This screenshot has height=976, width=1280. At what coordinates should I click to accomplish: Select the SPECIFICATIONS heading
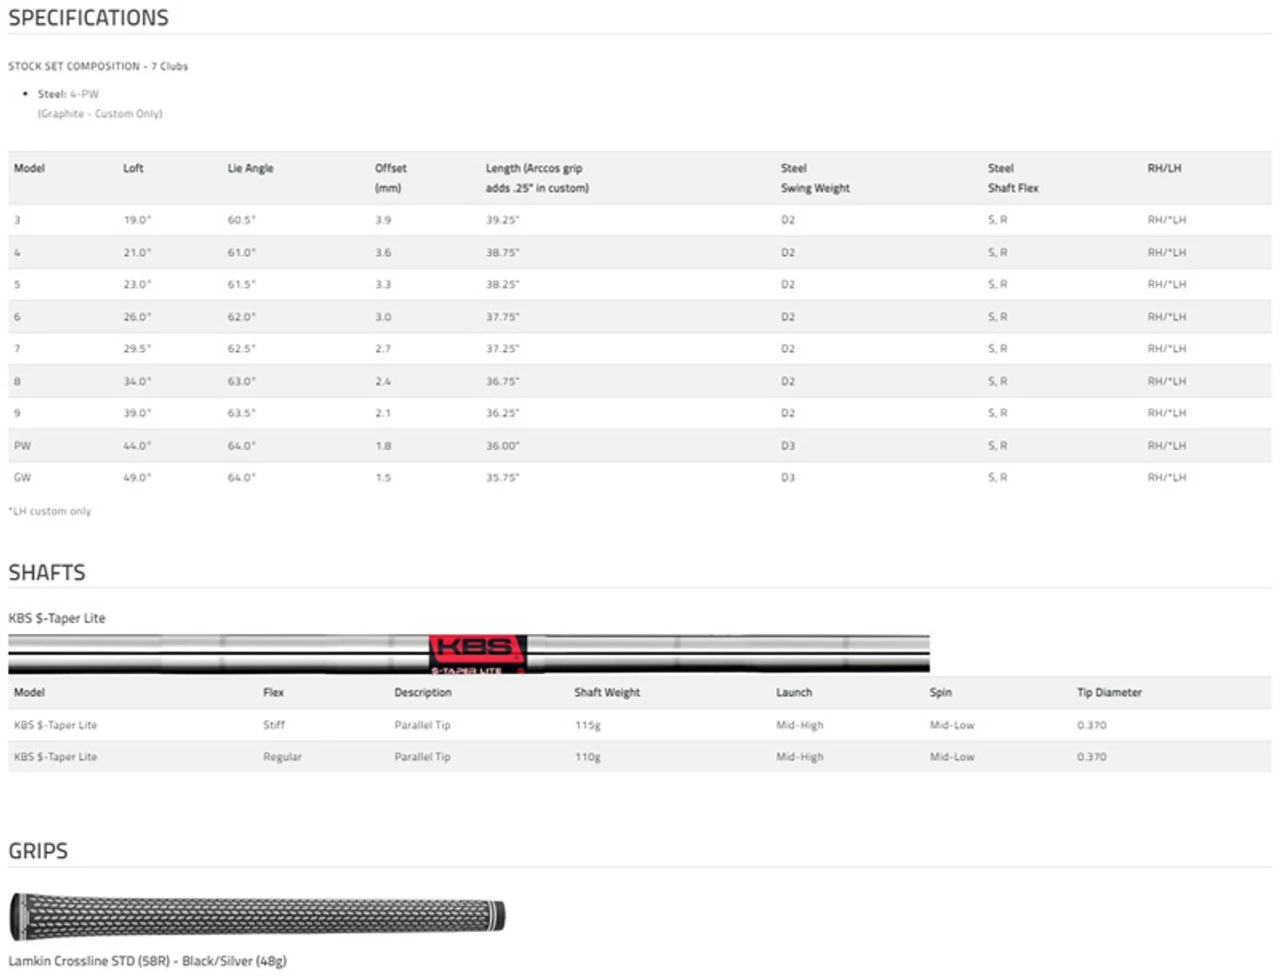point(88,18)
